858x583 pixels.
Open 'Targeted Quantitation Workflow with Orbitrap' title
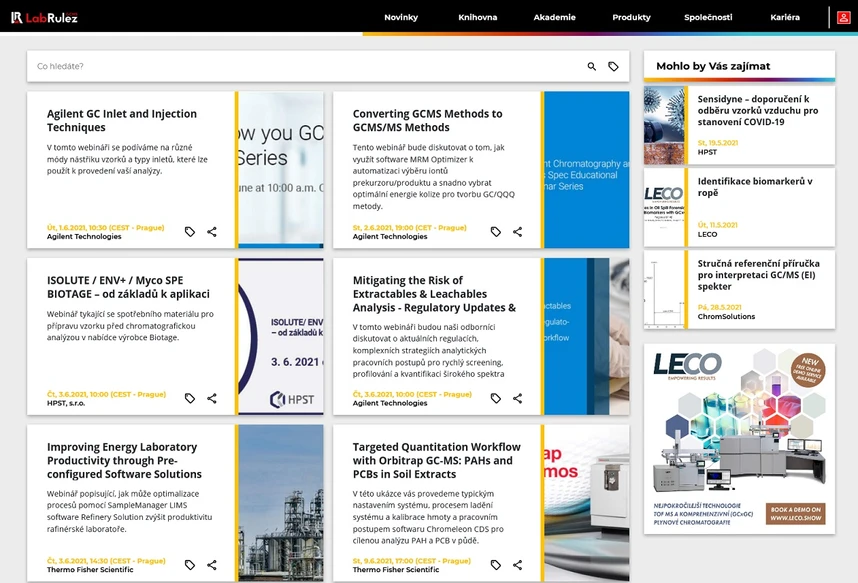437,460
